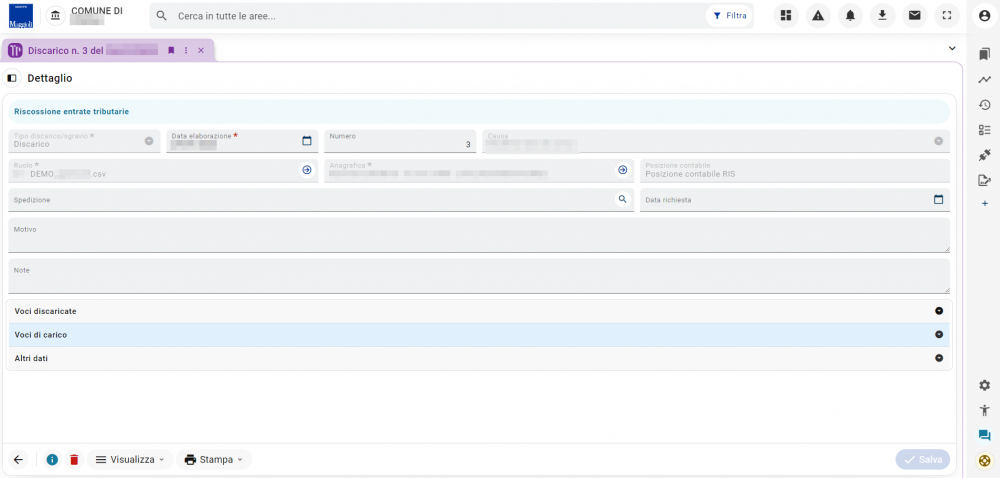Viewport: 1000px width, 478px height.
Task: Open the history clock sidebar icon
Action: [985, 105]
